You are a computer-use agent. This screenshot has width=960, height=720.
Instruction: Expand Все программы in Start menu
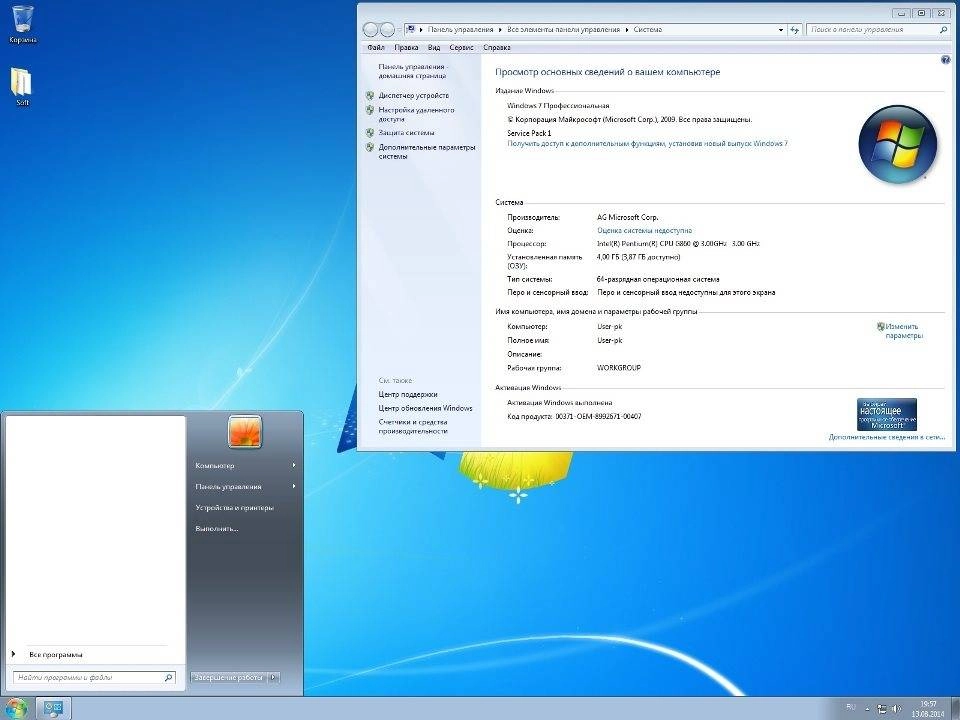coord(55,654)
